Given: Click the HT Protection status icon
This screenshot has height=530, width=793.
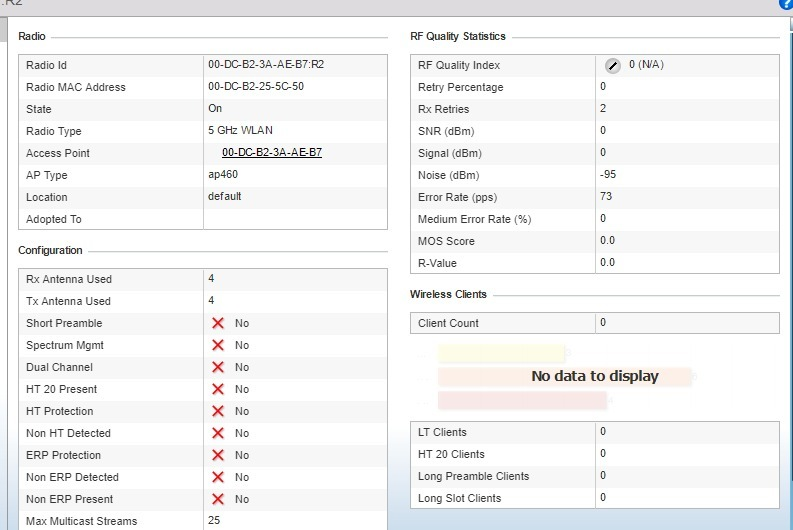Looking at the screenshot, I should click(x=218, y=411).
